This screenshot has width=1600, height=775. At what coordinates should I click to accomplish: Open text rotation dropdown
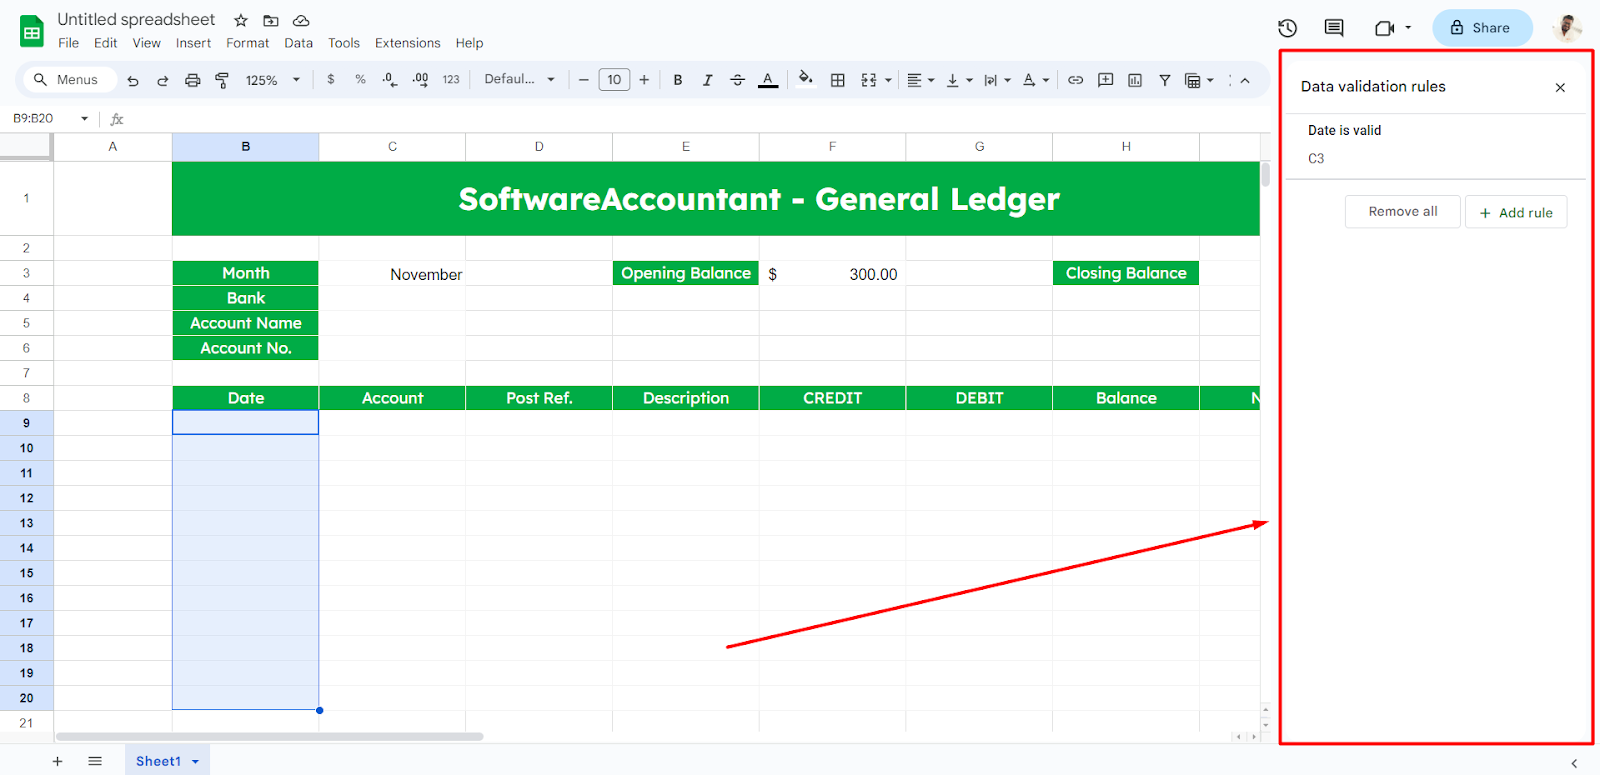click(x=1036, y=80)
